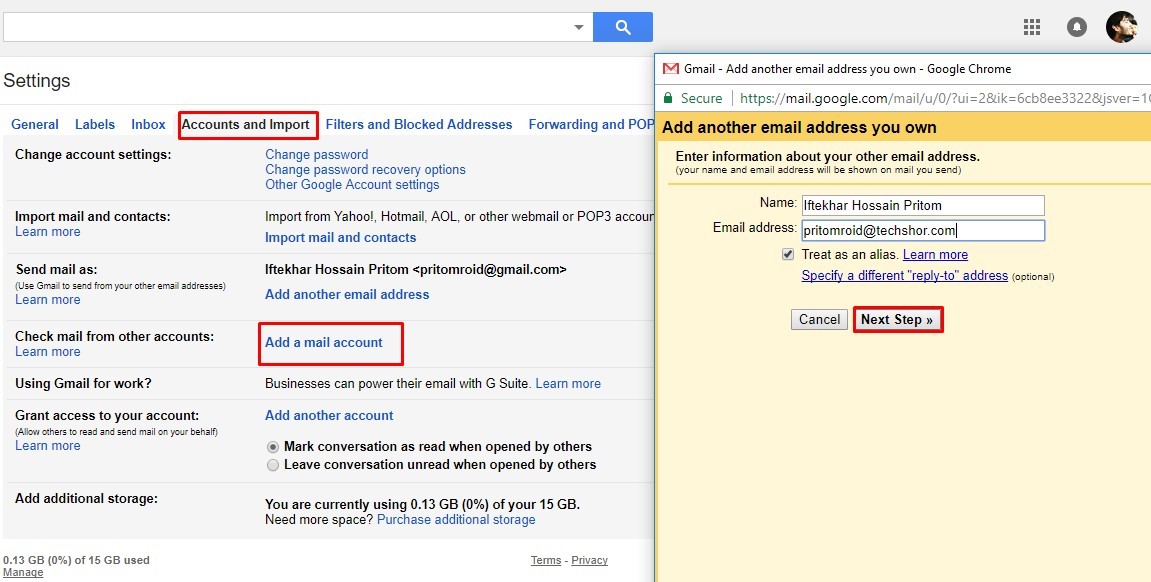This screenshot has width=1151, height=582.
Task: Click Change password recovery options link
Action: (365, 170)
